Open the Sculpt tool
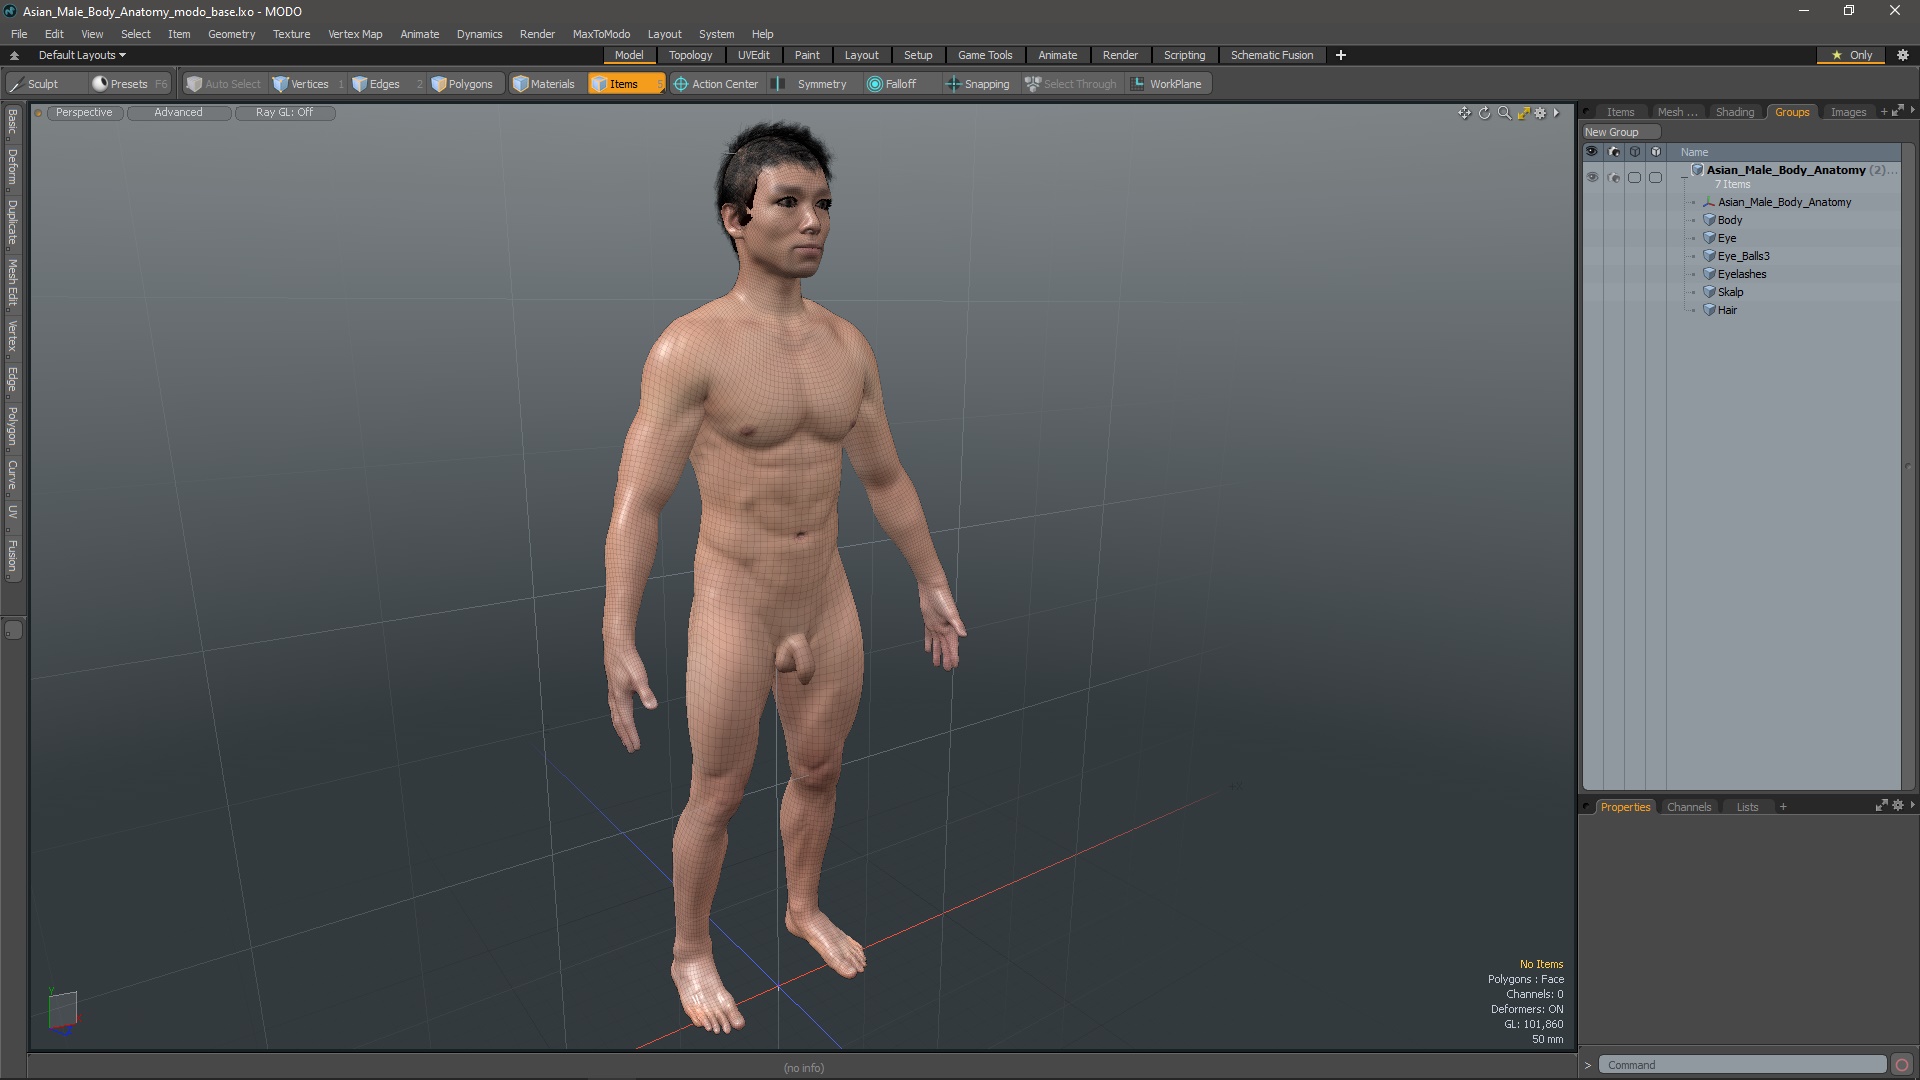This screenshot has height=1080, width=1920. pyautogui.click(x=35, y=84)
